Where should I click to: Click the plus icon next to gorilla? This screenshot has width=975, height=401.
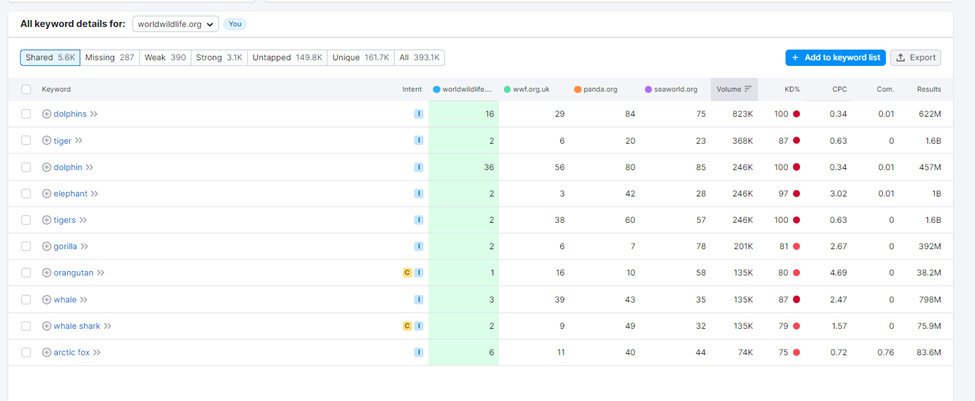46,246
